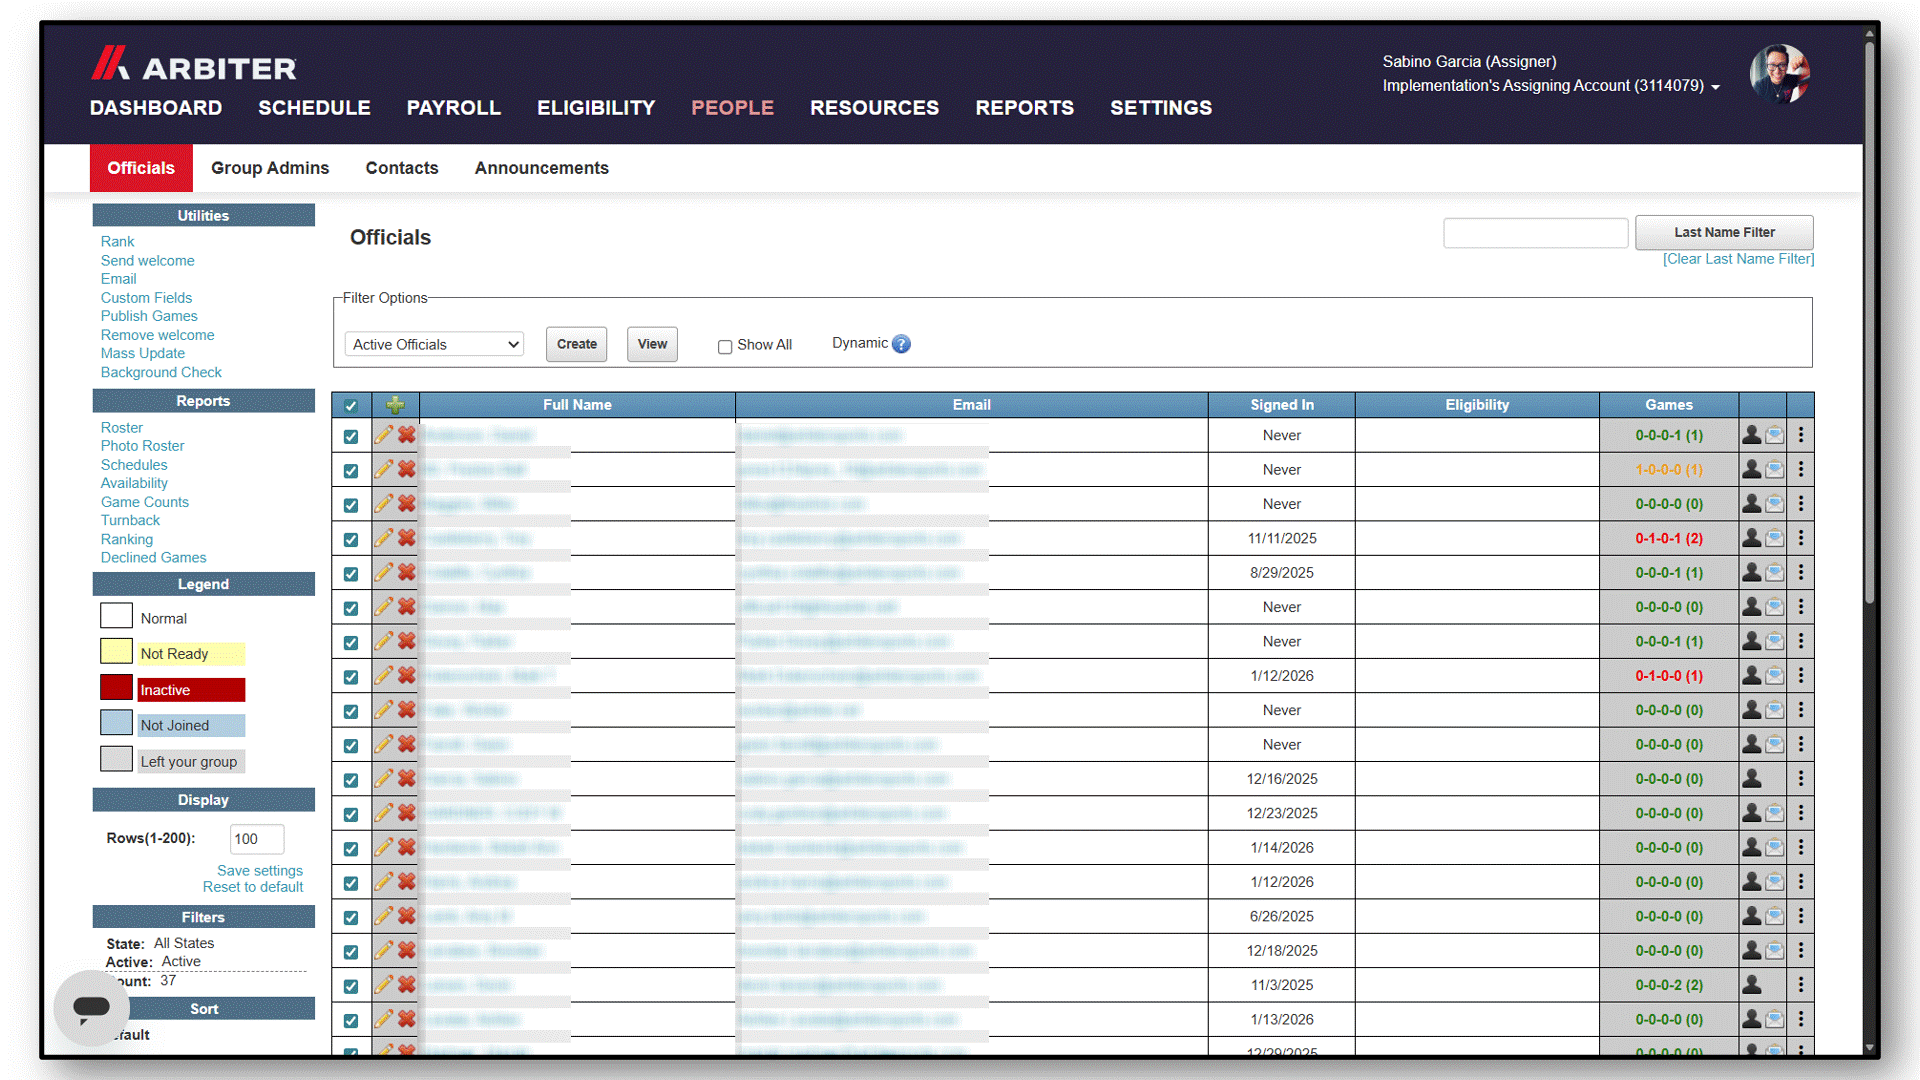Open the chat bubble widget icon
Screen dimensions: 1920x1080
coord(91,1007)
